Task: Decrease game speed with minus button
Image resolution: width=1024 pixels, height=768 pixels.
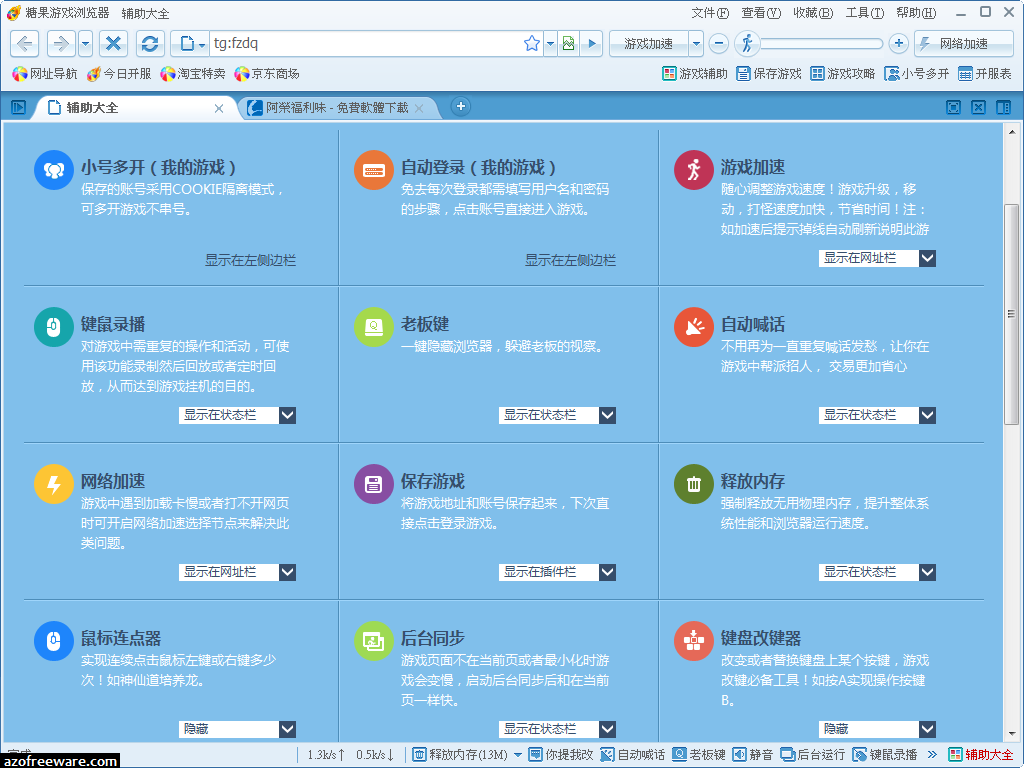Action: pyautogui.click(x=718, y=44)
